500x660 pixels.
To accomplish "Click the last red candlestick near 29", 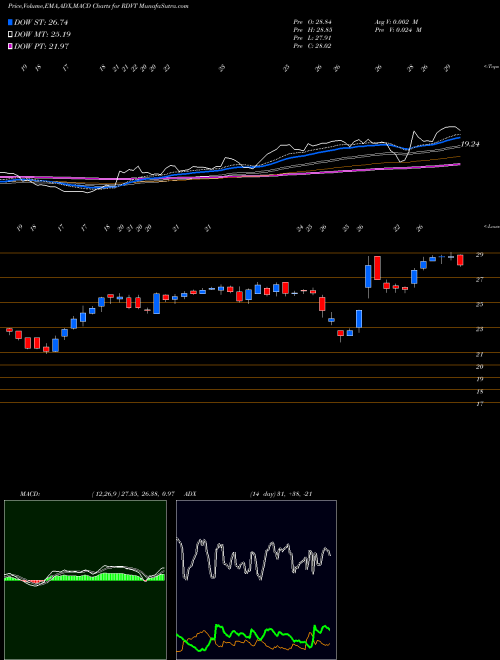I will (x=460, y=260).
